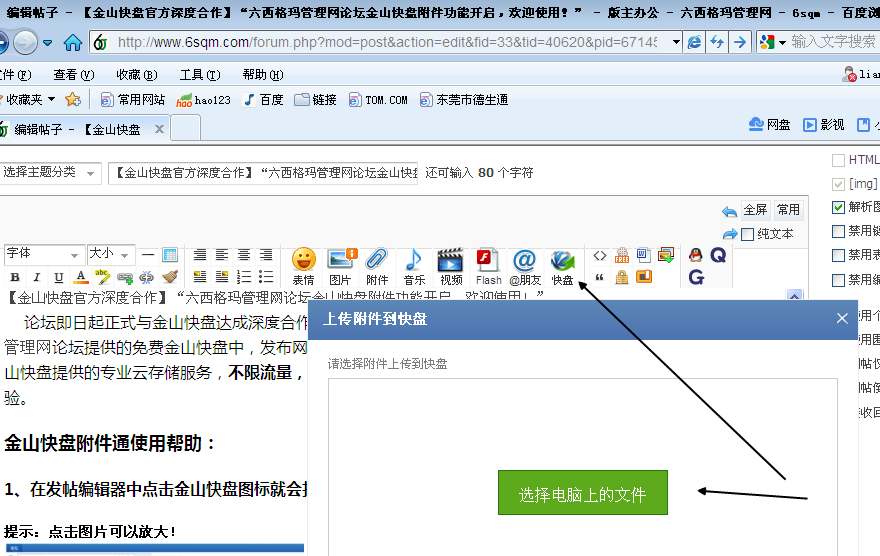Toggle the HTML checkbox

pyautogui.click(x=838, y=160)
